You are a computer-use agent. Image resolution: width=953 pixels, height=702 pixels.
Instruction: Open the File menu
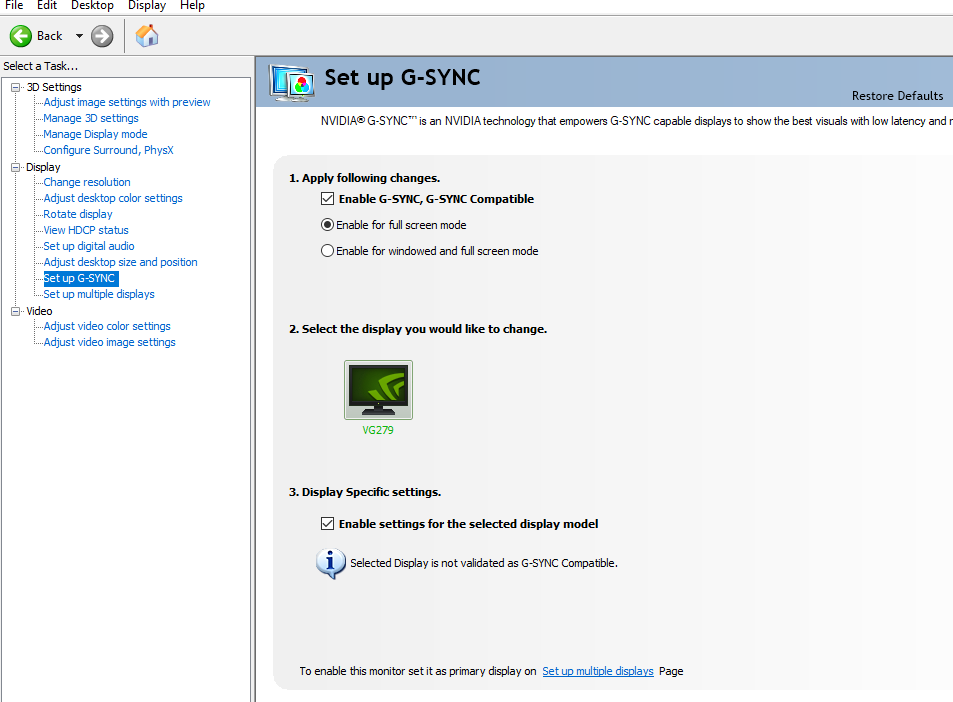click(x=14, y=5)
